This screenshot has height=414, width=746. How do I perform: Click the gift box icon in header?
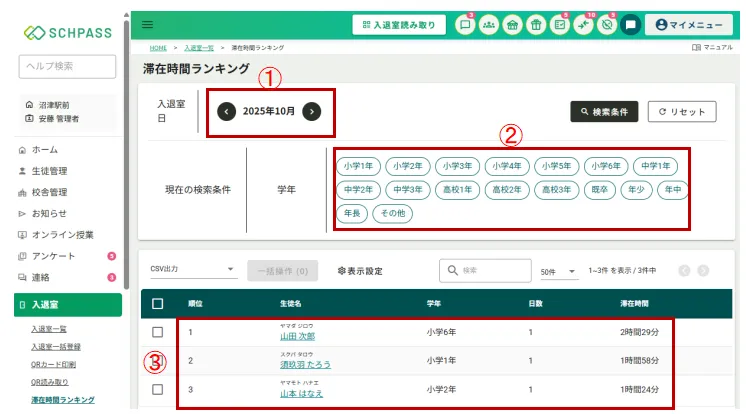point(536,25)
